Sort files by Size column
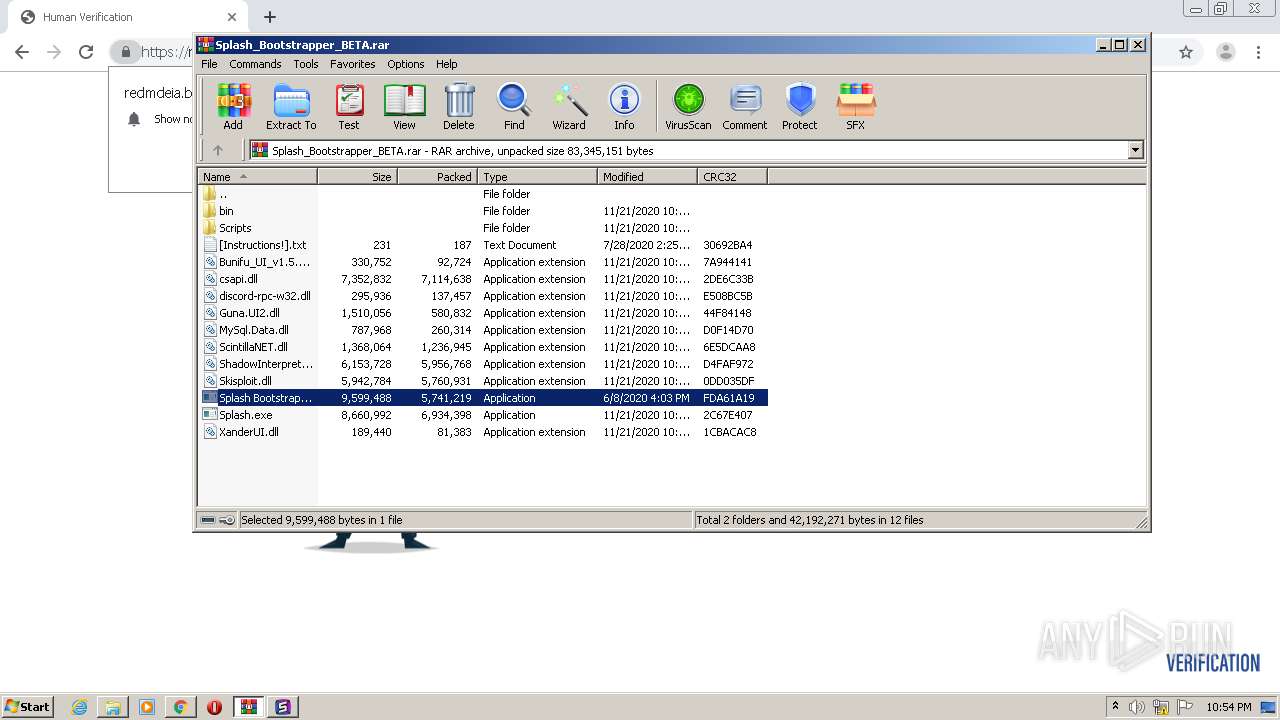 (x=357, y=176)
